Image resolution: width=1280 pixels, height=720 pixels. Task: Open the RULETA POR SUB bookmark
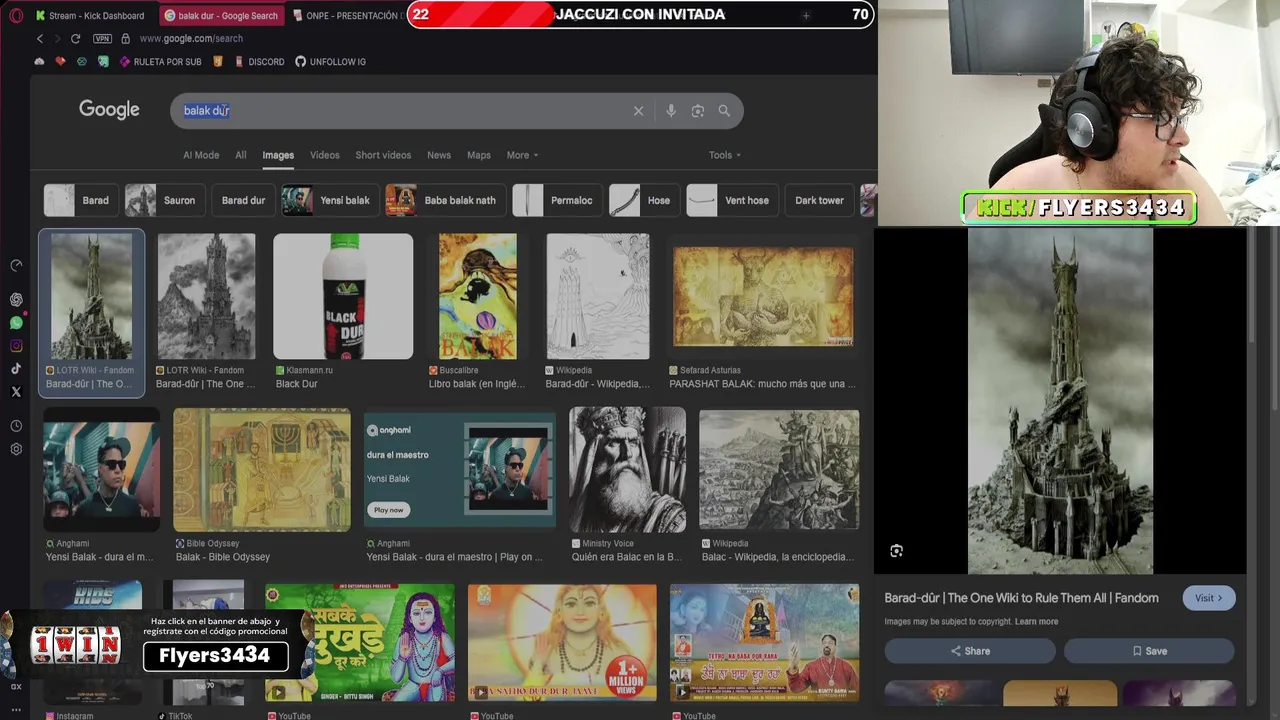[159, 62]
